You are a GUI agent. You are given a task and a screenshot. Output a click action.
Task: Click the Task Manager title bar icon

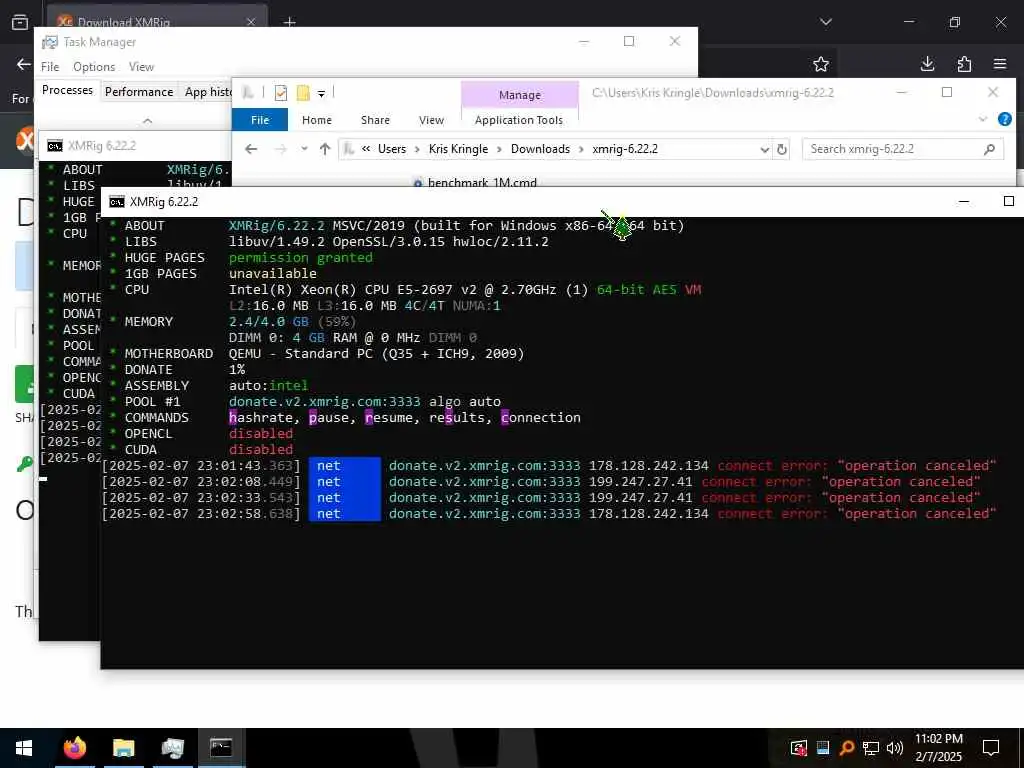click(50, 42)
